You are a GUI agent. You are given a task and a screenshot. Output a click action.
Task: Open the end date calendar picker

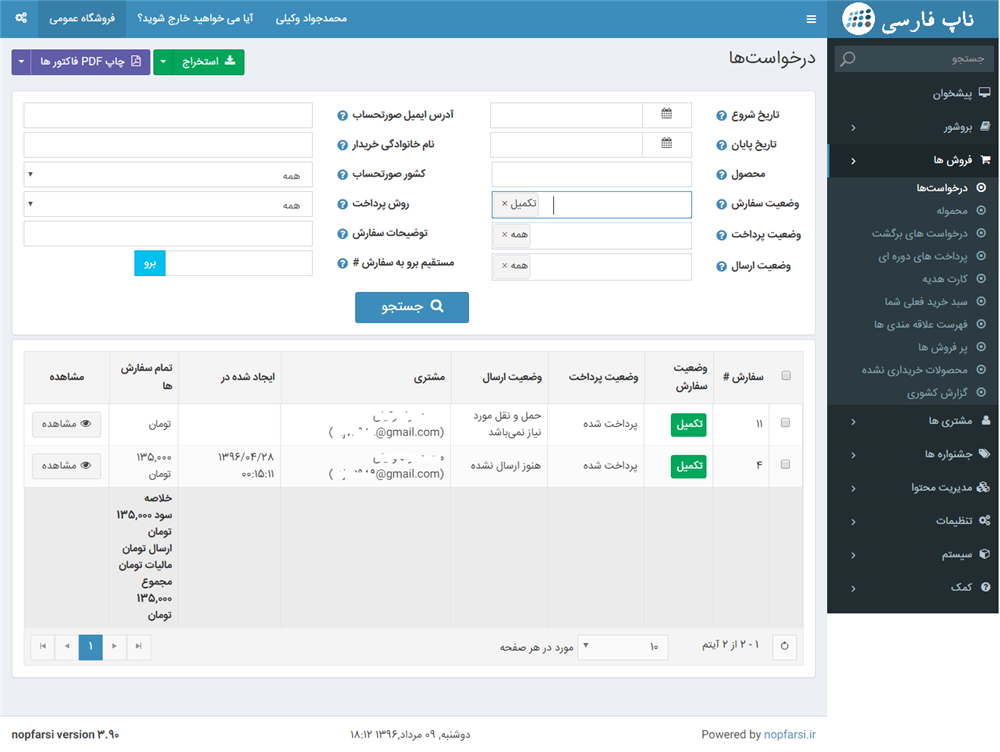point(667,144)
